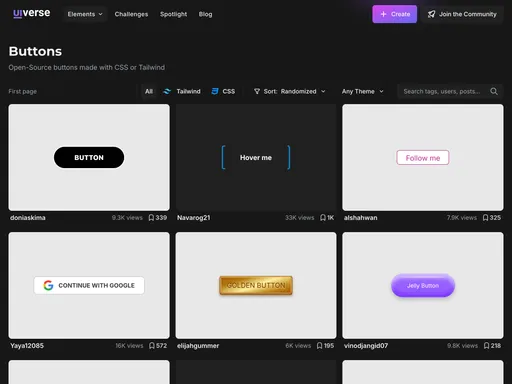The width and height of the screenshot is (512, 384).
Task: Open the Elements dropdown menu
Action: (x=85, y=14)
